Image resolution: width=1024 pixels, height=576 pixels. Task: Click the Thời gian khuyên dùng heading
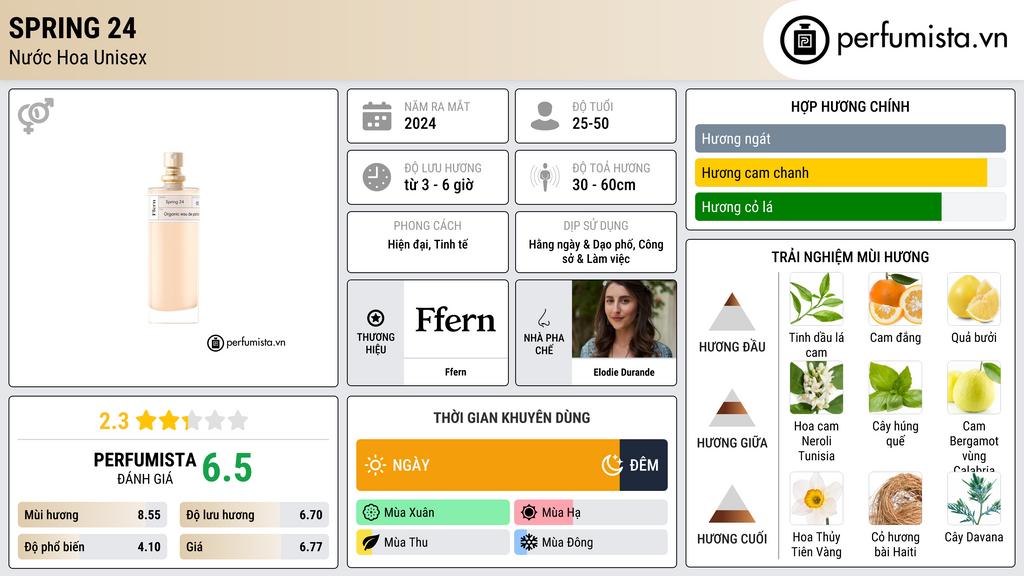pos(512,418)
